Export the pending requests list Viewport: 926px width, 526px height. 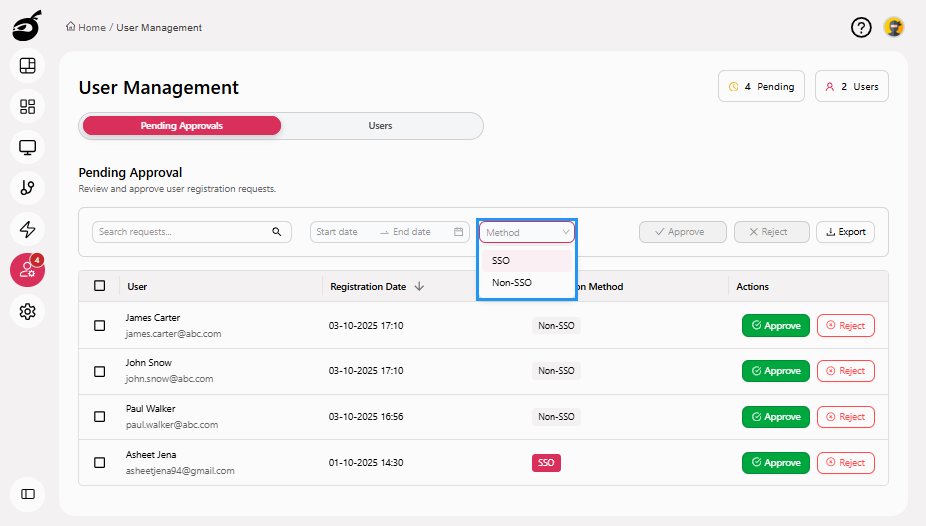point(845,232)
